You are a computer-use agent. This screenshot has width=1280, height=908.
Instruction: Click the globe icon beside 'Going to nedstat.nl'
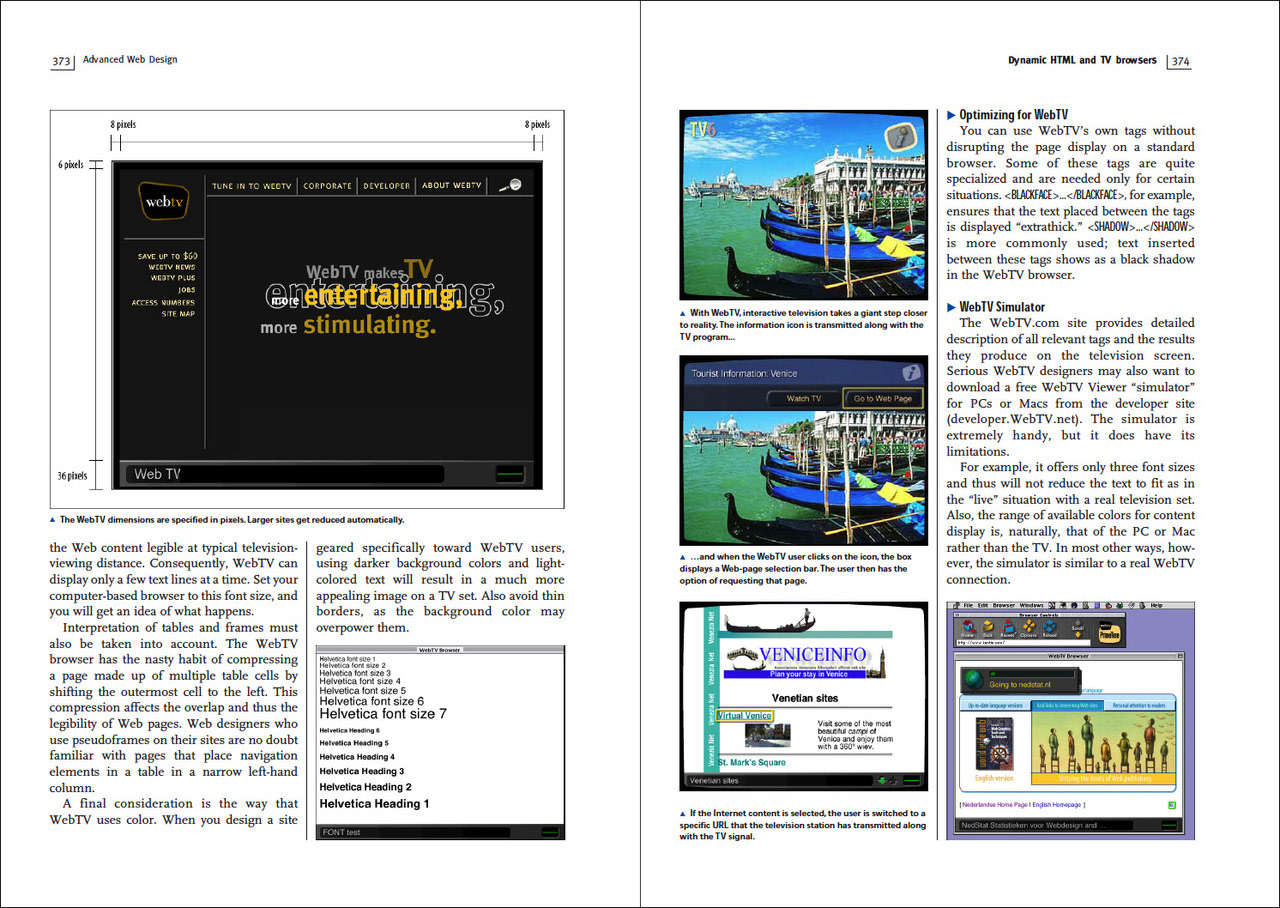[974, 679]
